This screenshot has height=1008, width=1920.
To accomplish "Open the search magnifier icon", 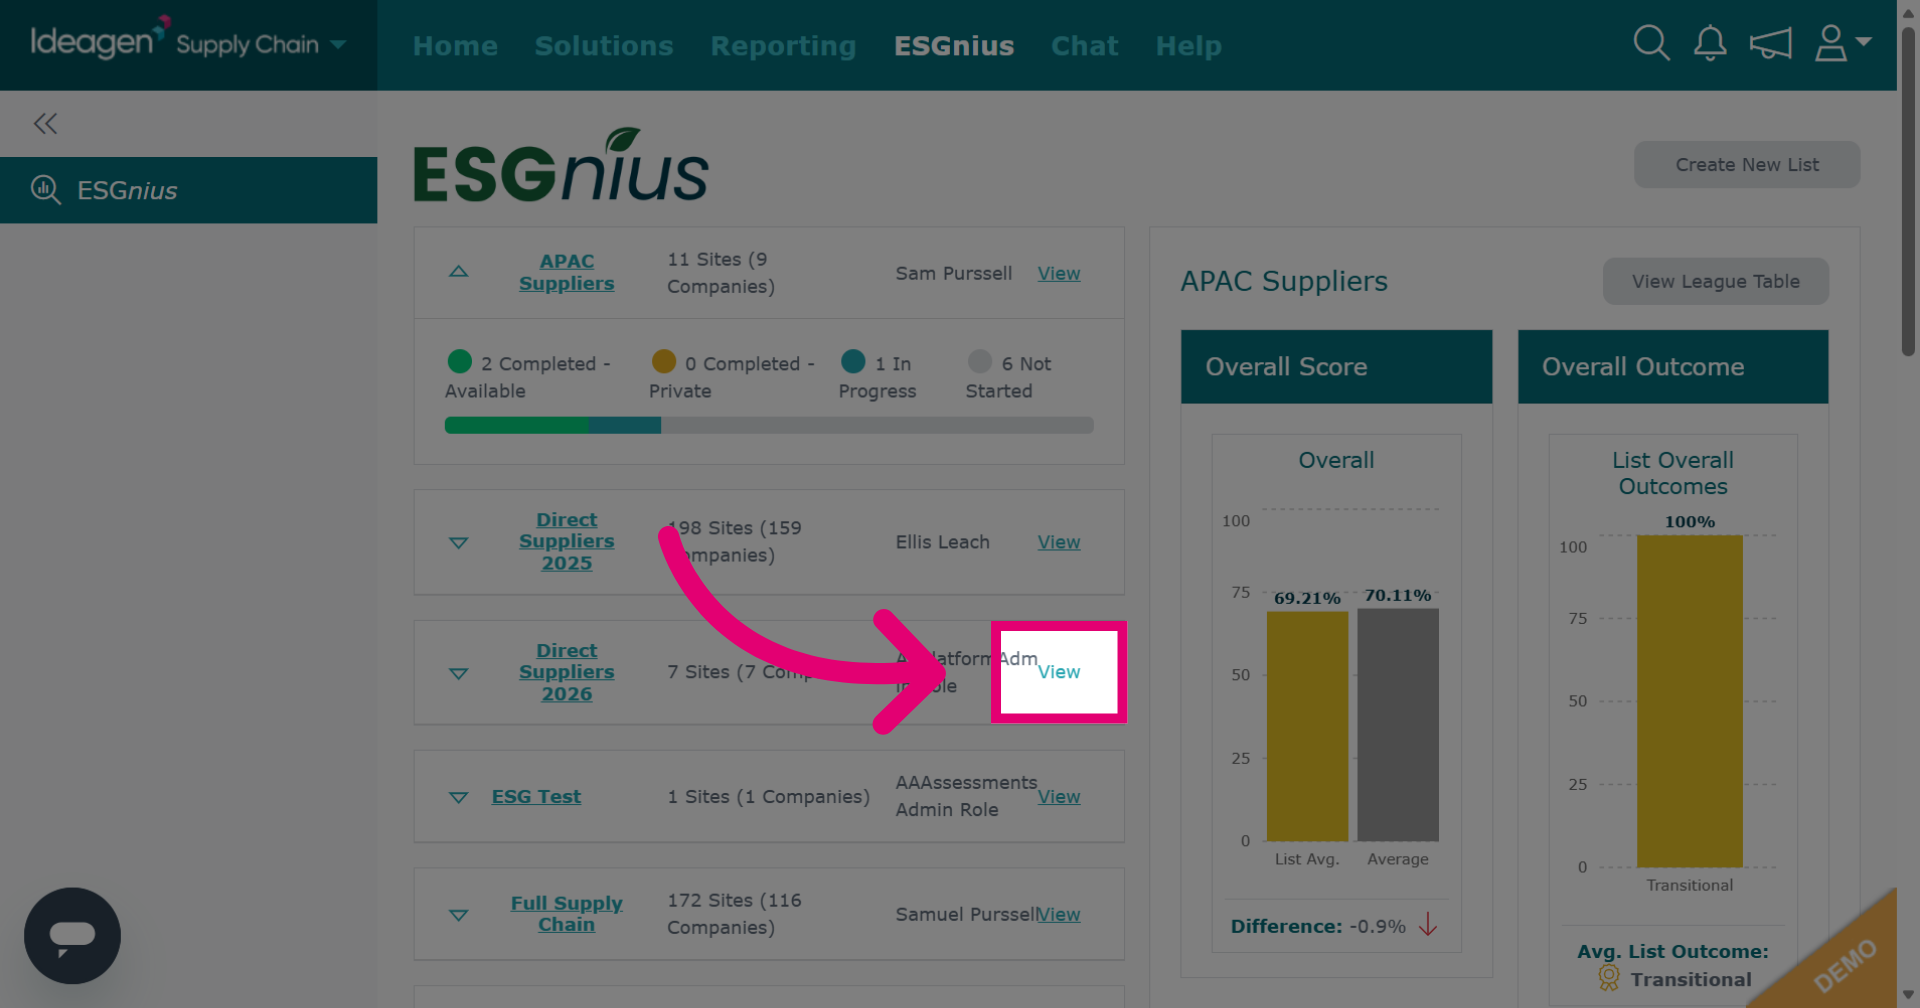I will pos(1651,43).
